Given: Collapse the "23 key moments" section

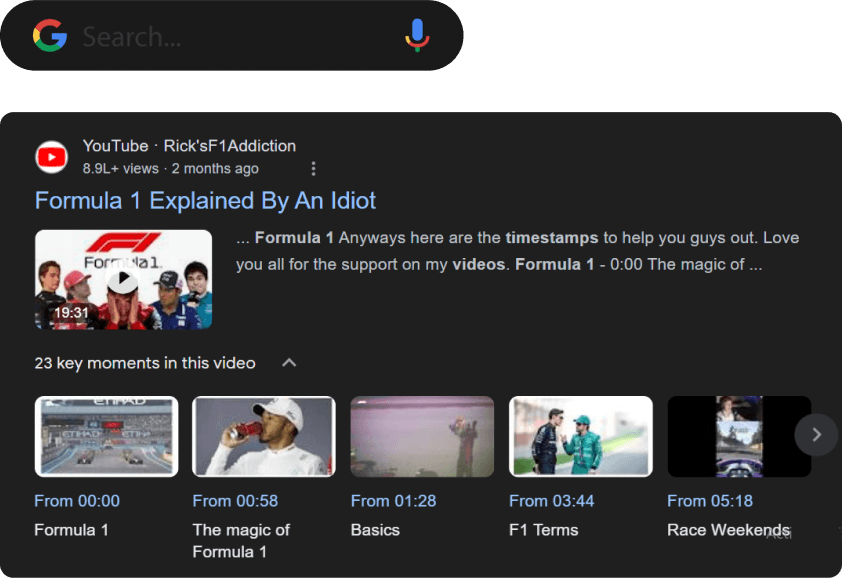Looking at the screenshot, I should pyautogui.click(x=289, y=363).
